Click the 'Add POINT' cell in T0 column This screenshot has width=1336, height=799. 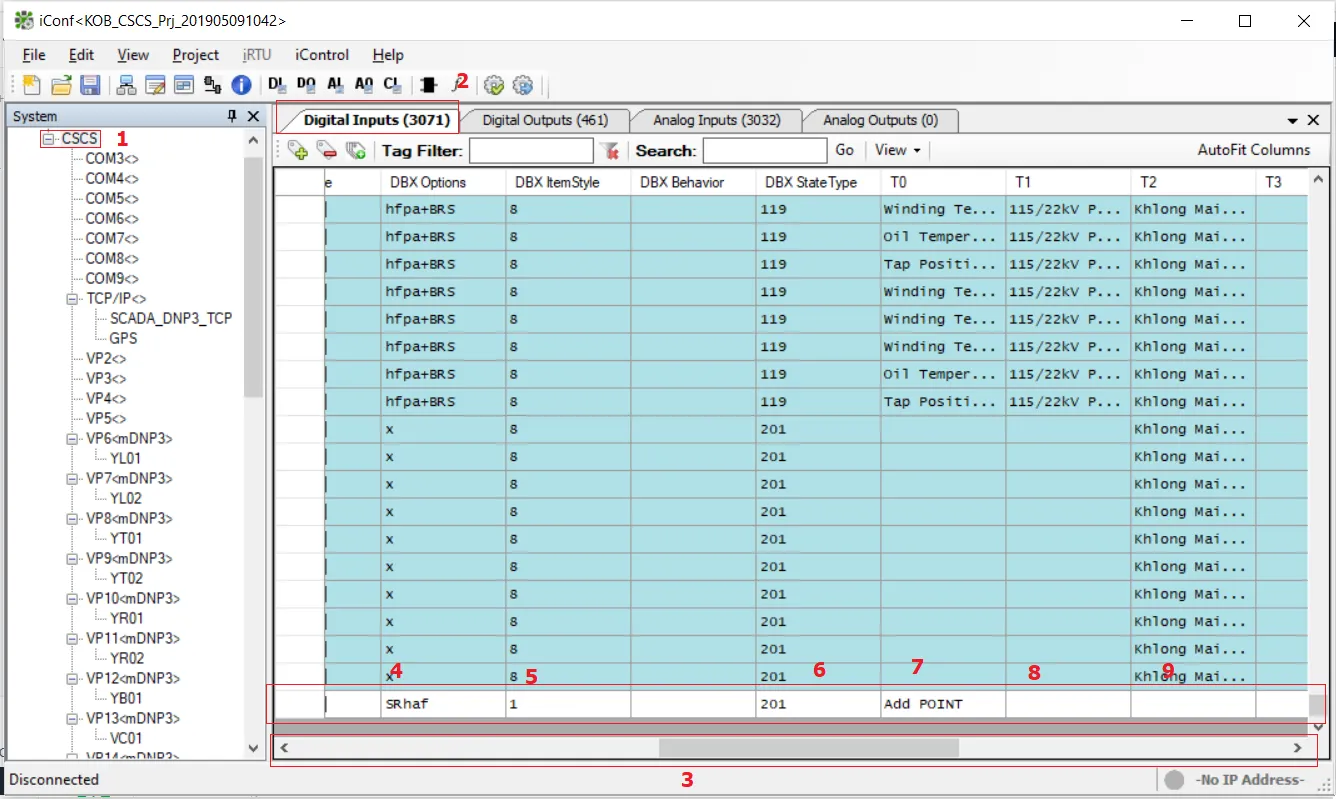943,704
